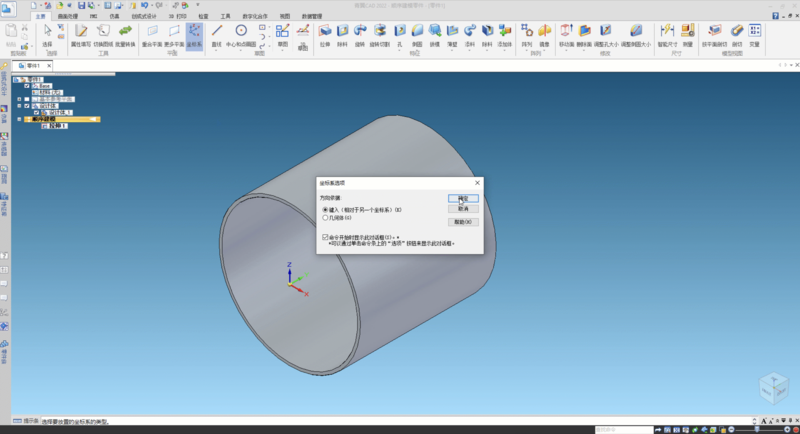Open the 阵列 (pattern) dropdown arrow
Screen dimensions: 800x434
tap(527, 51)
